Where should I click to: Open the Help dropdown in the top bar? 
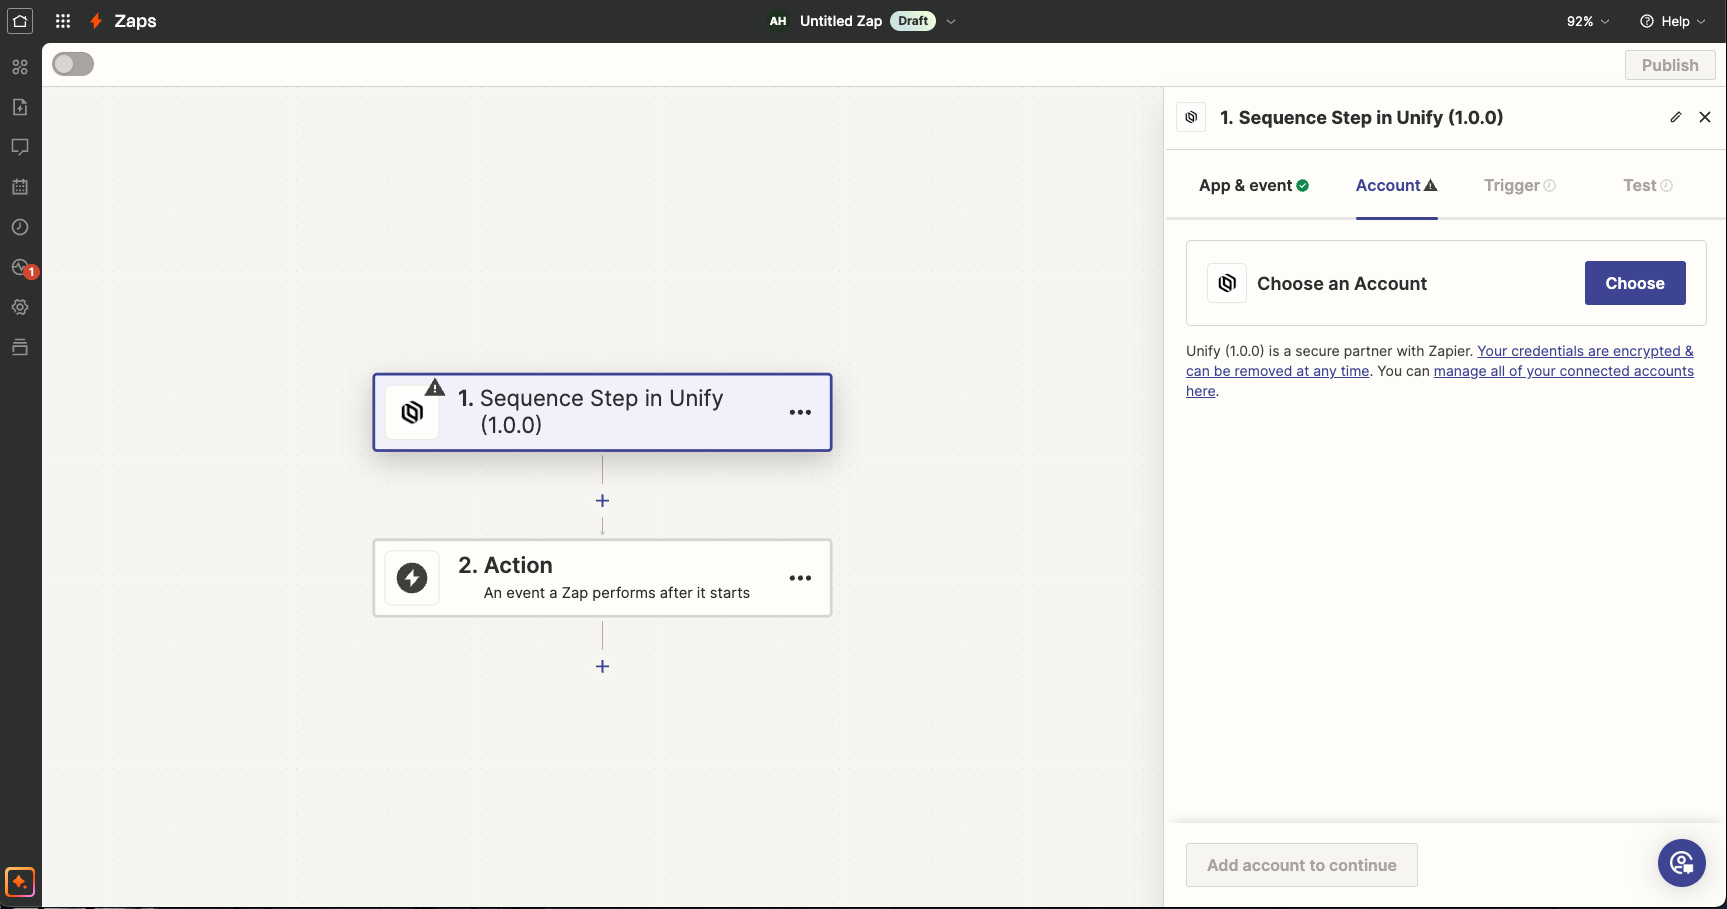tap(1671, 21)
